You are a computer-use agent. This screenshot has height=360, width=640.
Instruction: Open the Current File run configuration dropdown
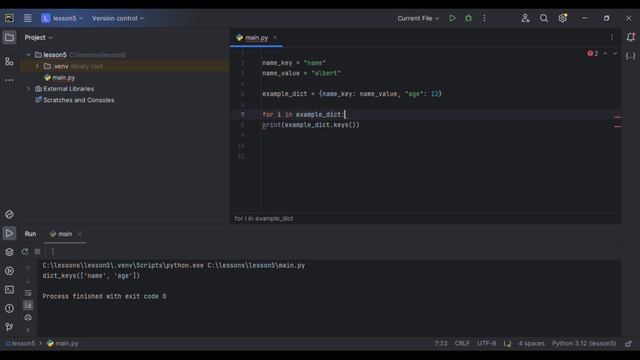coord(418,18)
